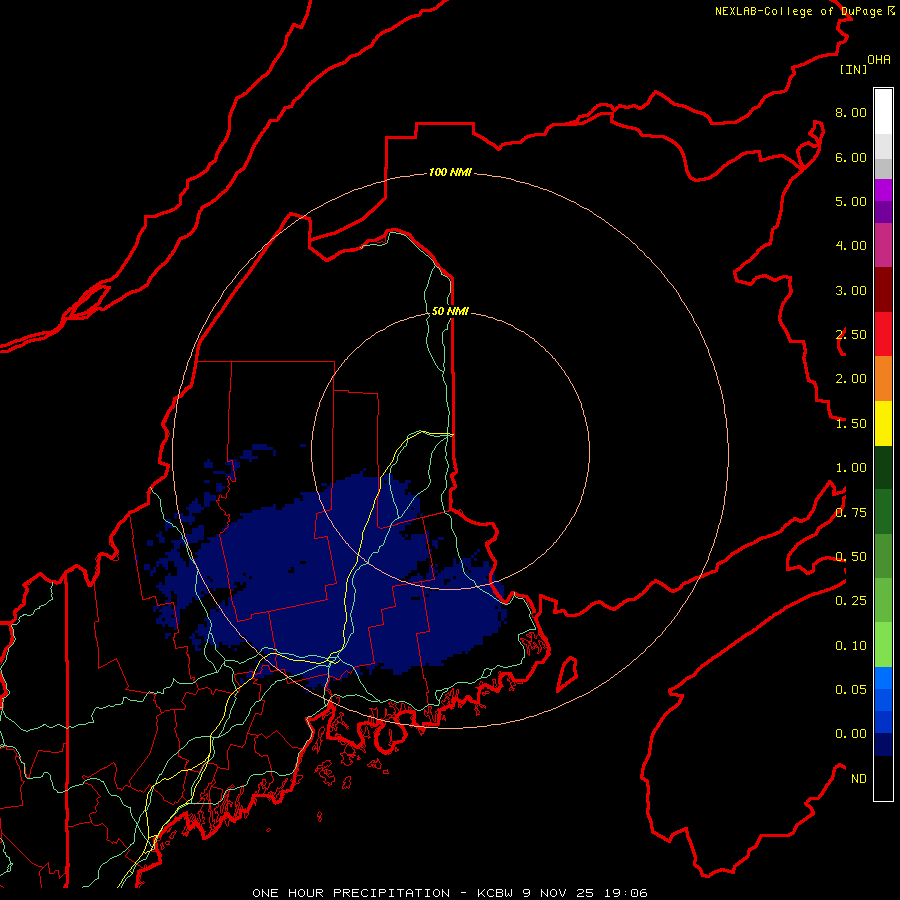Viewport: 900px width, 900px height.
Task: Select the pink 4.00 legend swatch
Action: (x=883, y=245)
